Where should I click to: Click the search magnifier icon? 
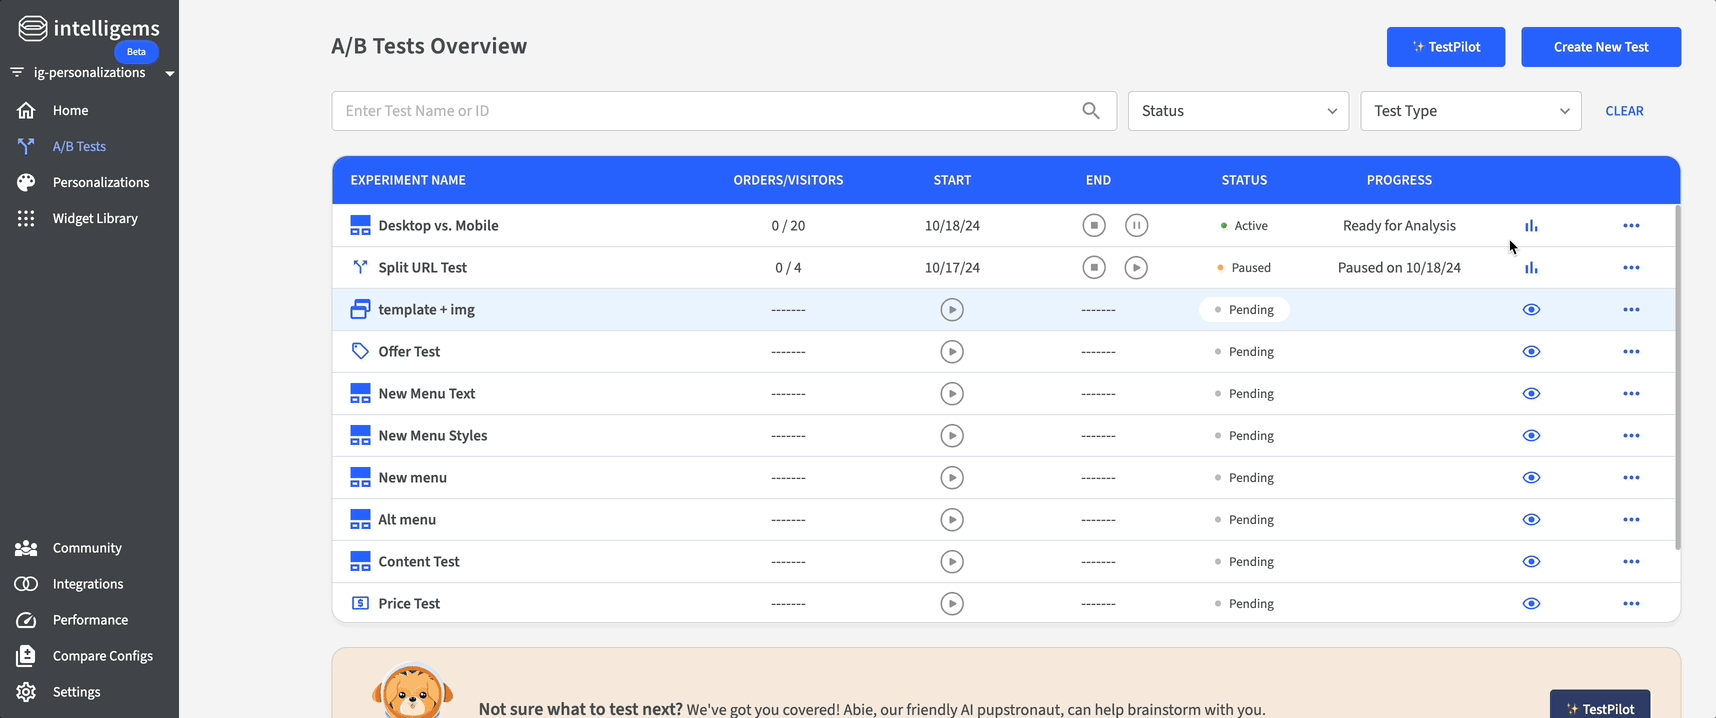[1091, 111]
